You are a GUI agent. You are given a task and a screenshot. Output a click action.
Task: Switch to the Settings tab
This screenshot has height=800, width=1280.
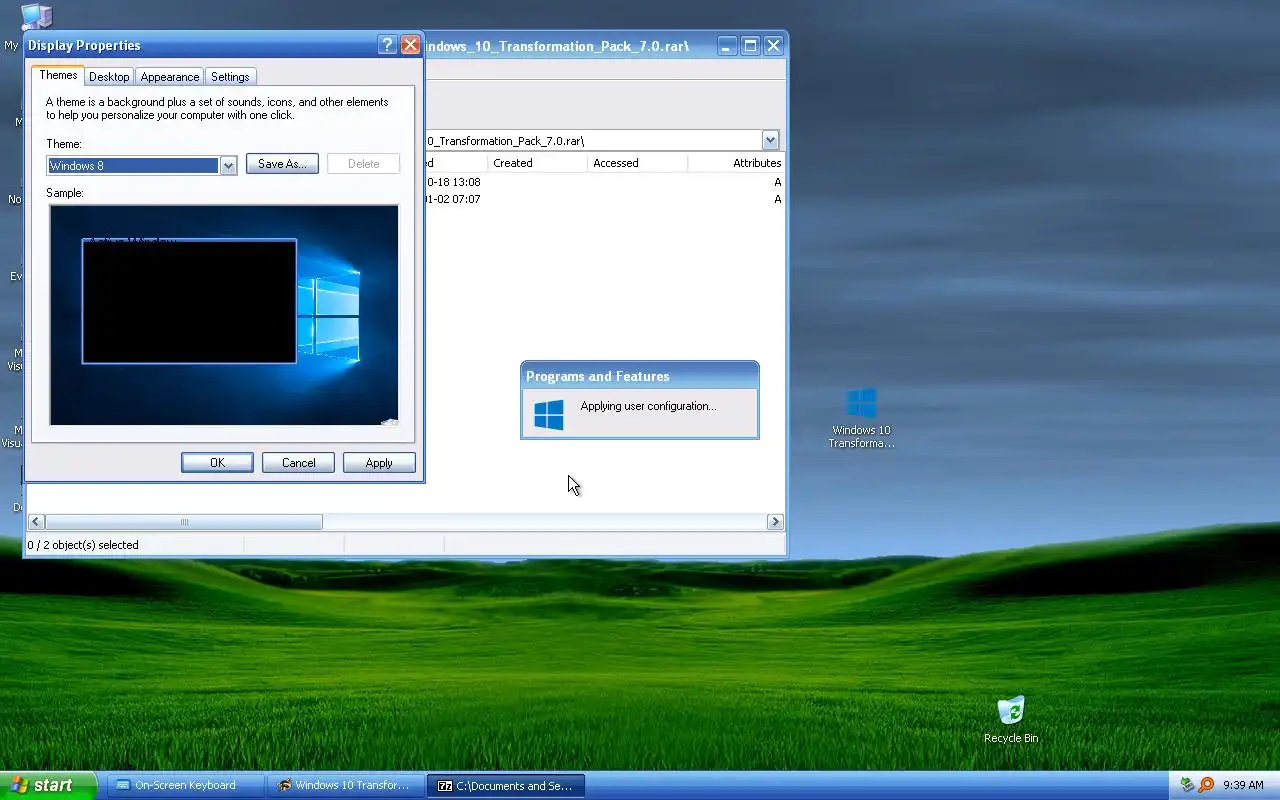[230, 77]
